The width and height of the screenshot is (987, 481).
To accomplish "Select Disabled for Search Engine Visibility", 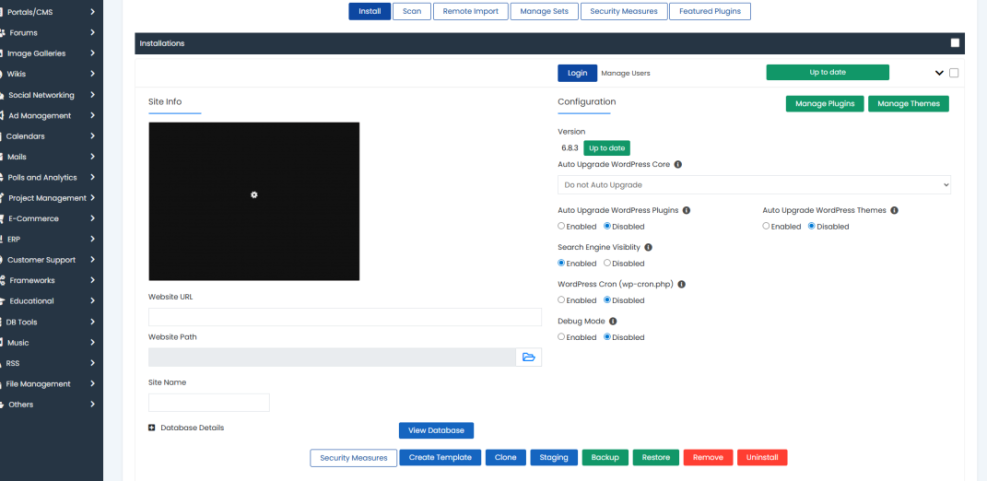I will [607, 263].
